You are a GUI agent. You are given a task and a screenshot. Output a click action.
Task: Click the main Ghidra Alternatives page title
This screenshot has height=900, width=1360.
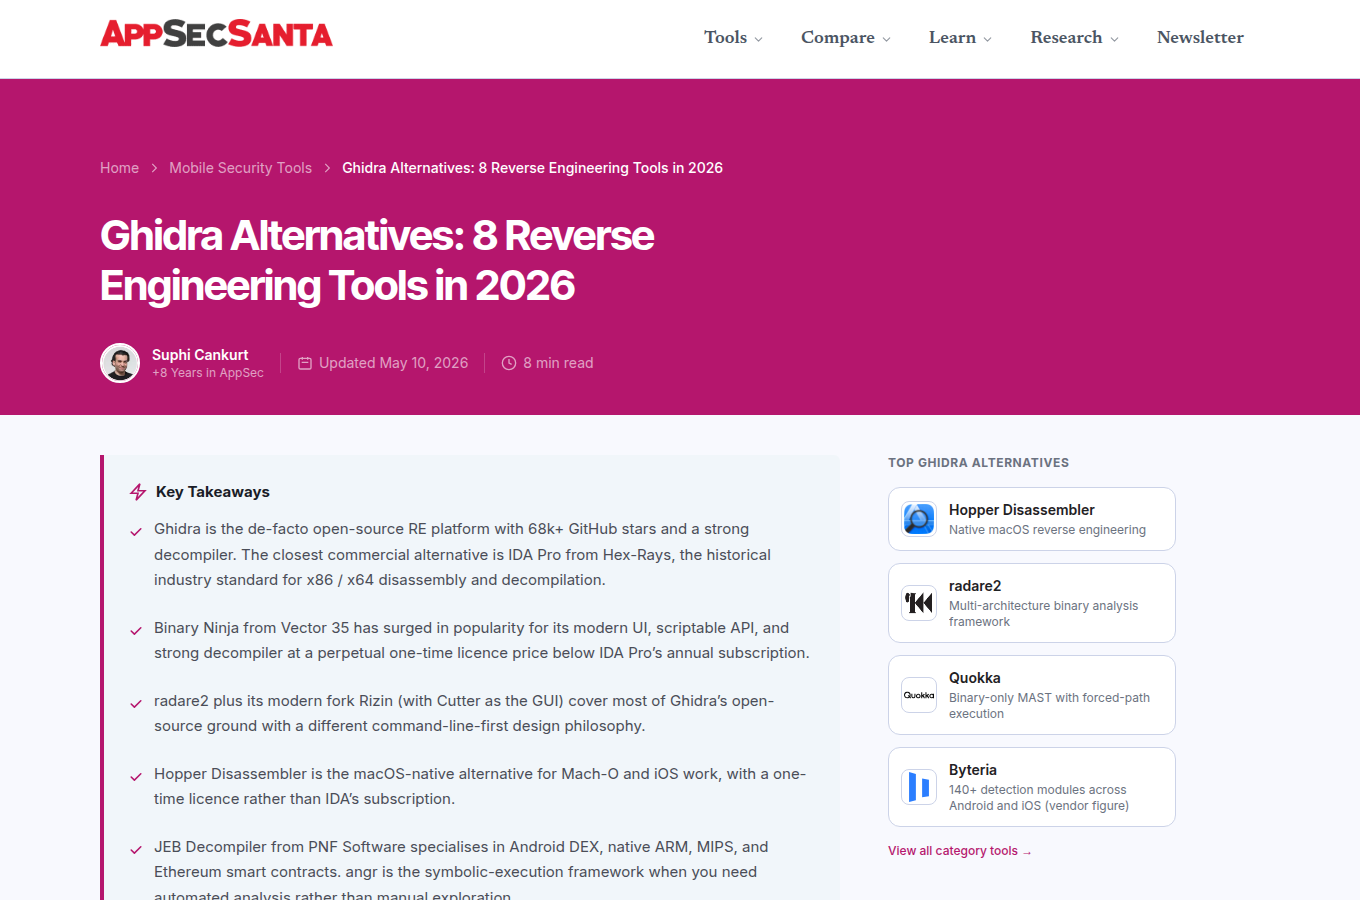(377, 261)
